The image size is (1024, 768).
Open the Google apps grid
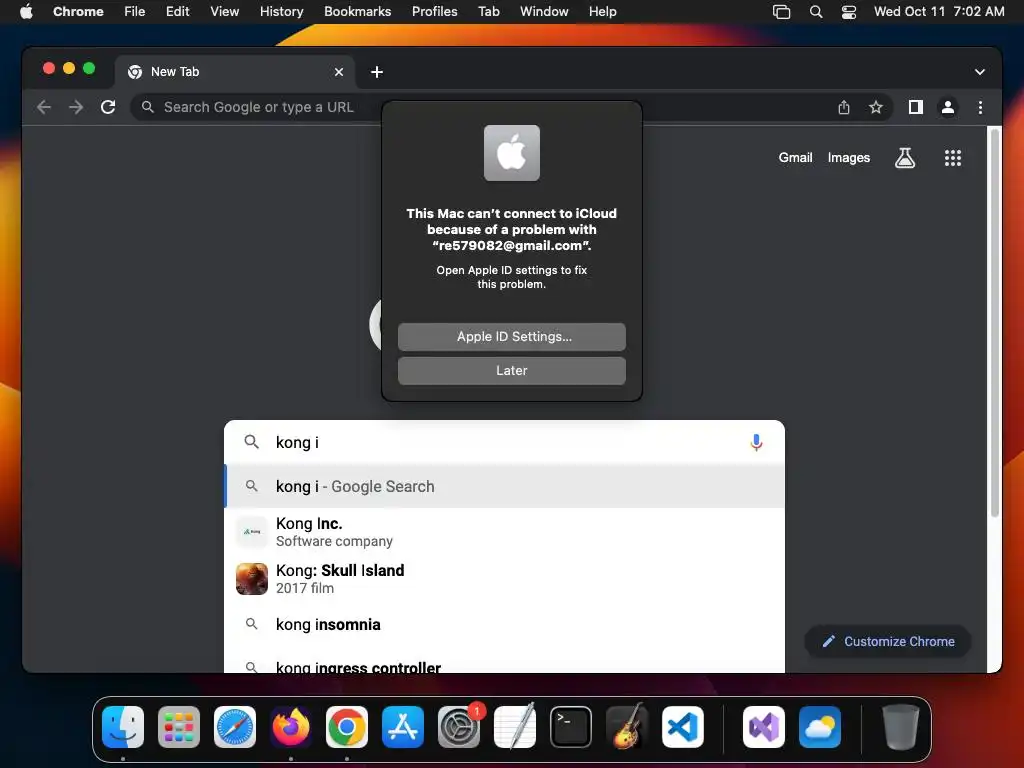tap(952, 157)
